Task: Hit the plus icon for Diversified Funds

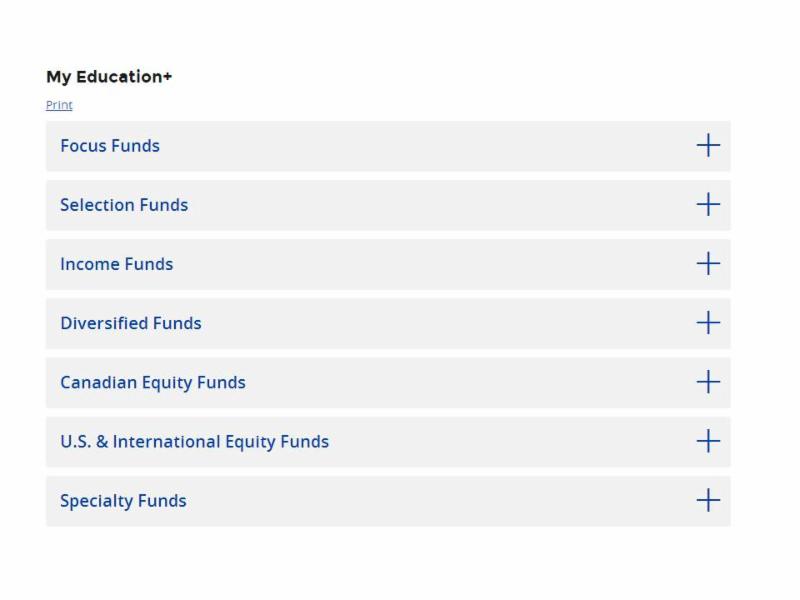Action: pos(708,323)
